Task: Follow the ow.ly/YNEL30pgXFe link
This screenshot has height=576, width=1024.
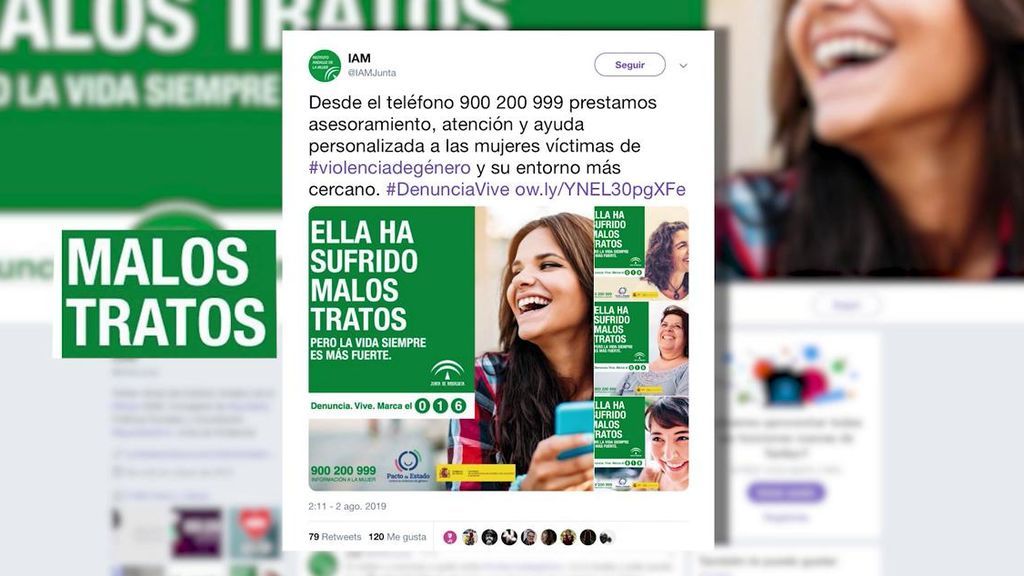Action: [x=600, y=189]
